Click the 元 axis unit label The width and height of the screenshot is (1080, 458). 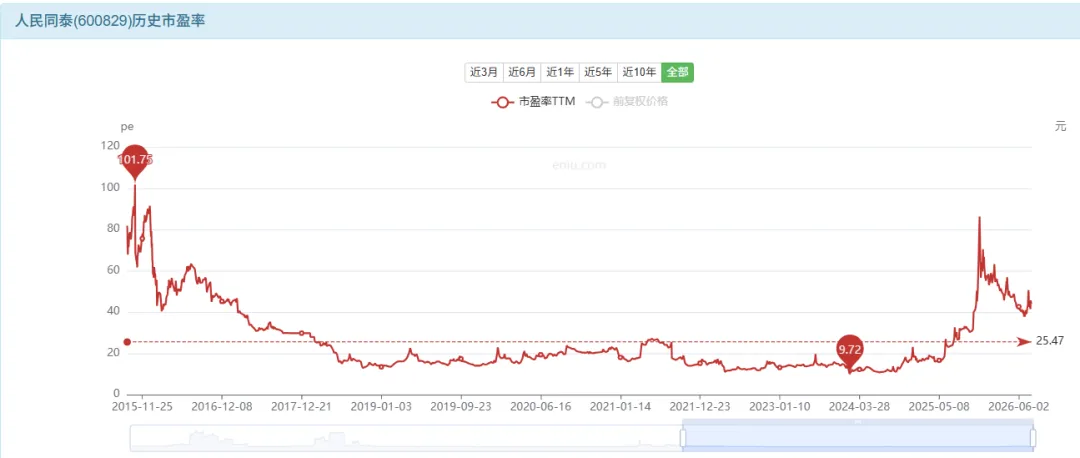tap(1060, 126)
